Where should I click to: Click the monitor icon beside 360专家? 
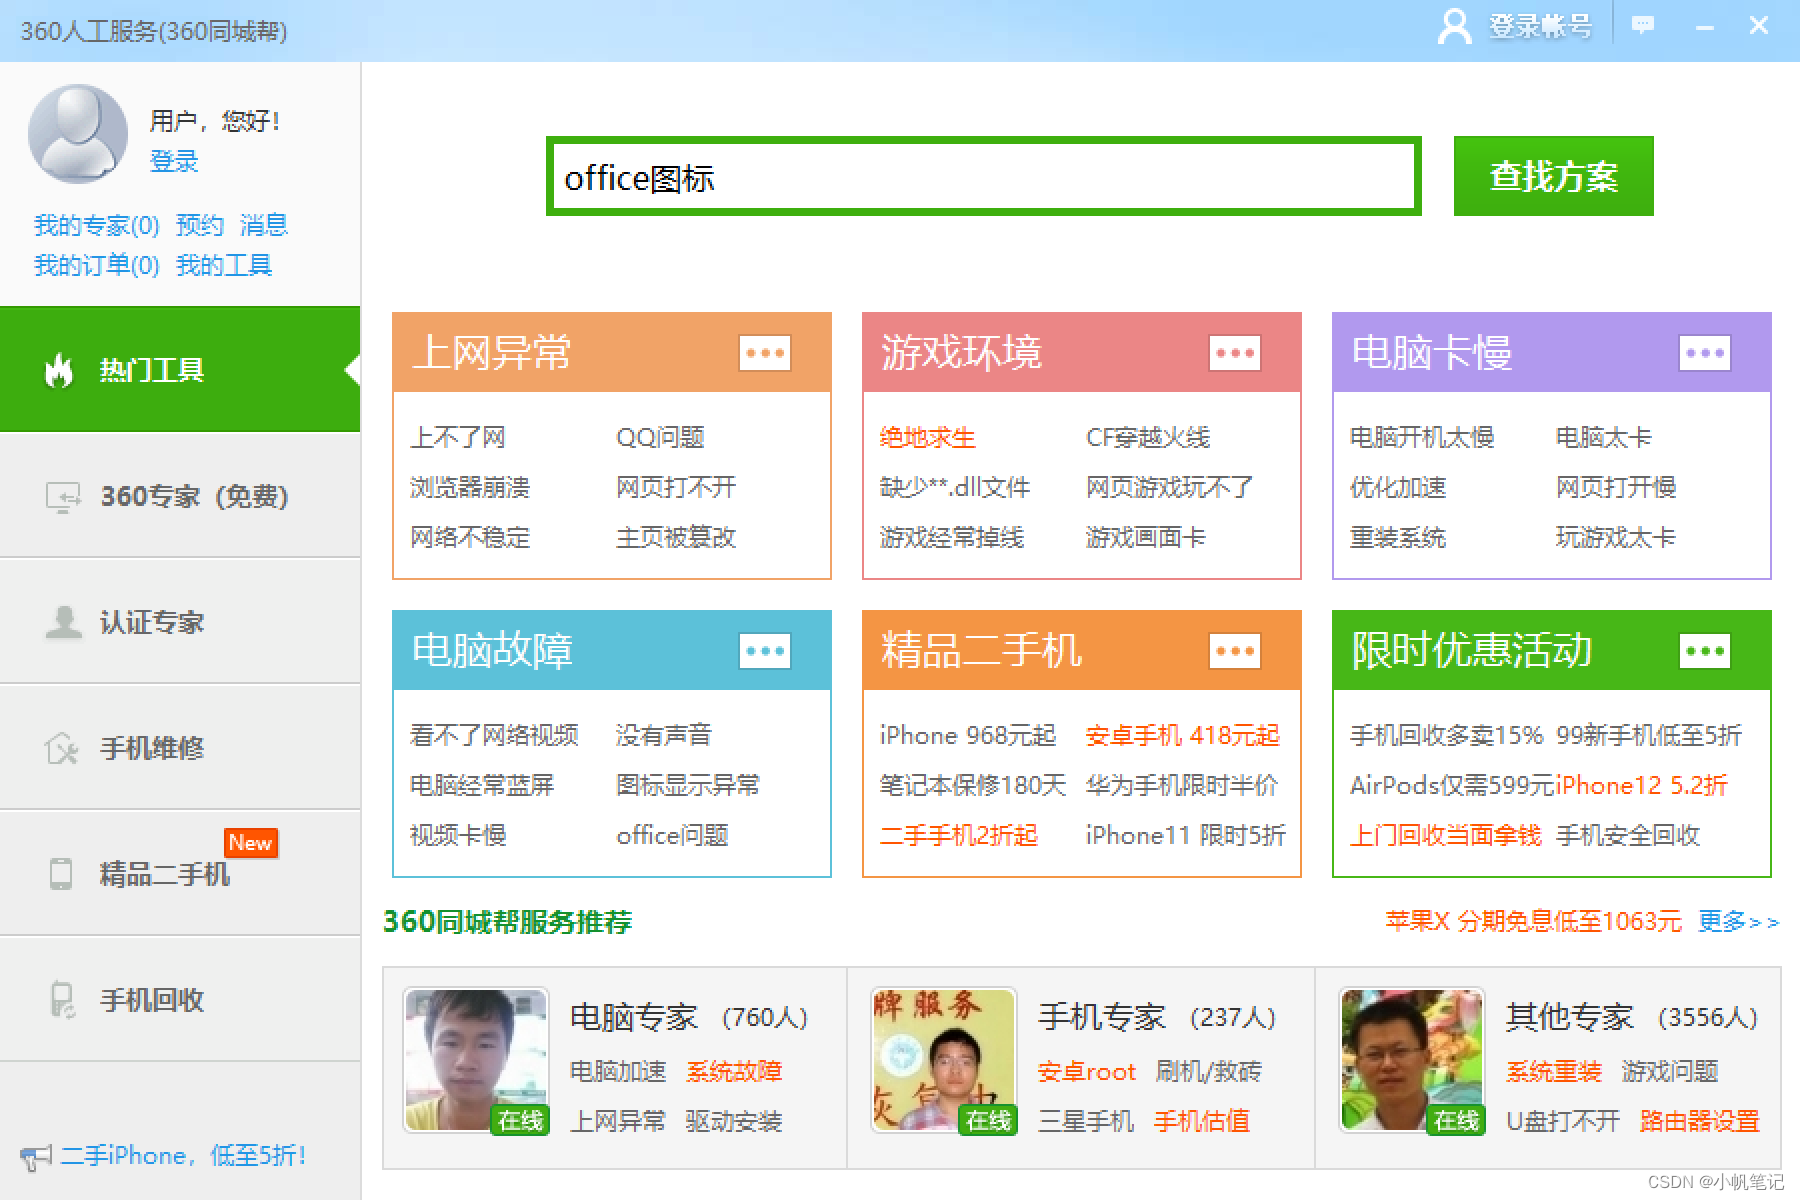tap(63, 497)
